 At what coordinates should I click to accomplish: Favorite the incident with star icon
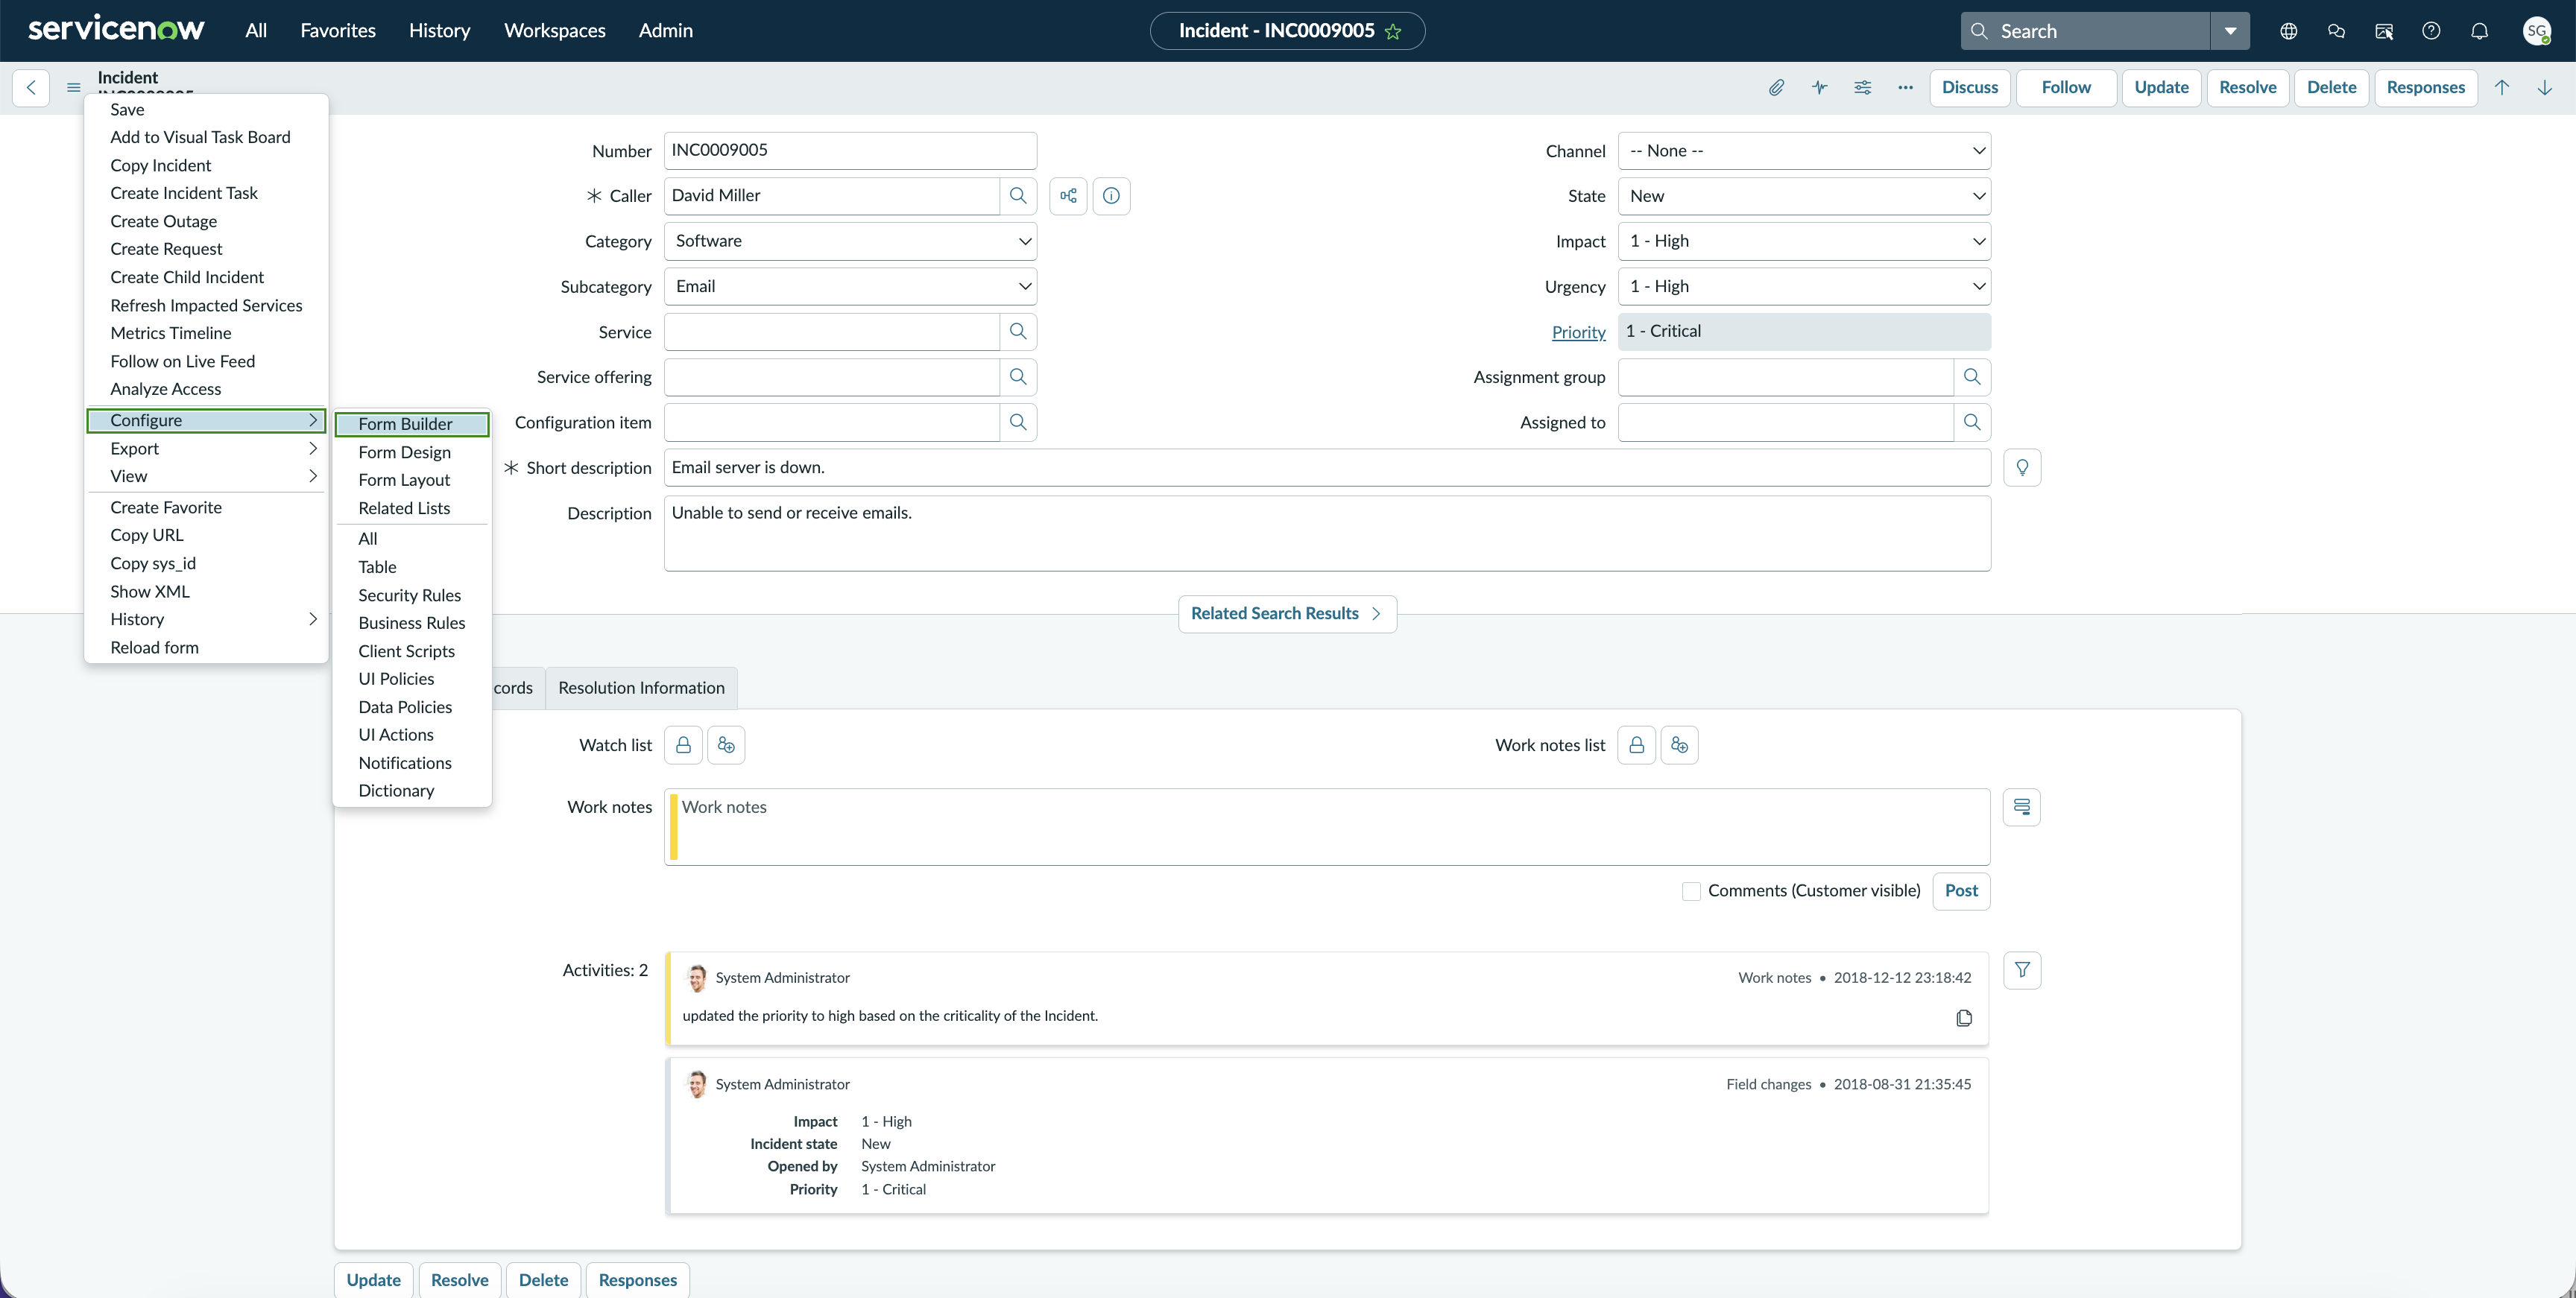pos(1393,31)
